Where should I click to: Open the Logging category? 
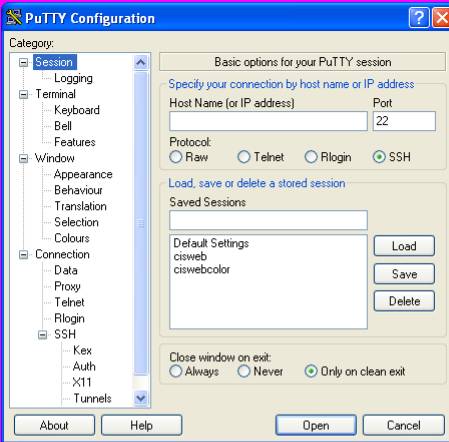pyautogui.click(x=73, y=78)
